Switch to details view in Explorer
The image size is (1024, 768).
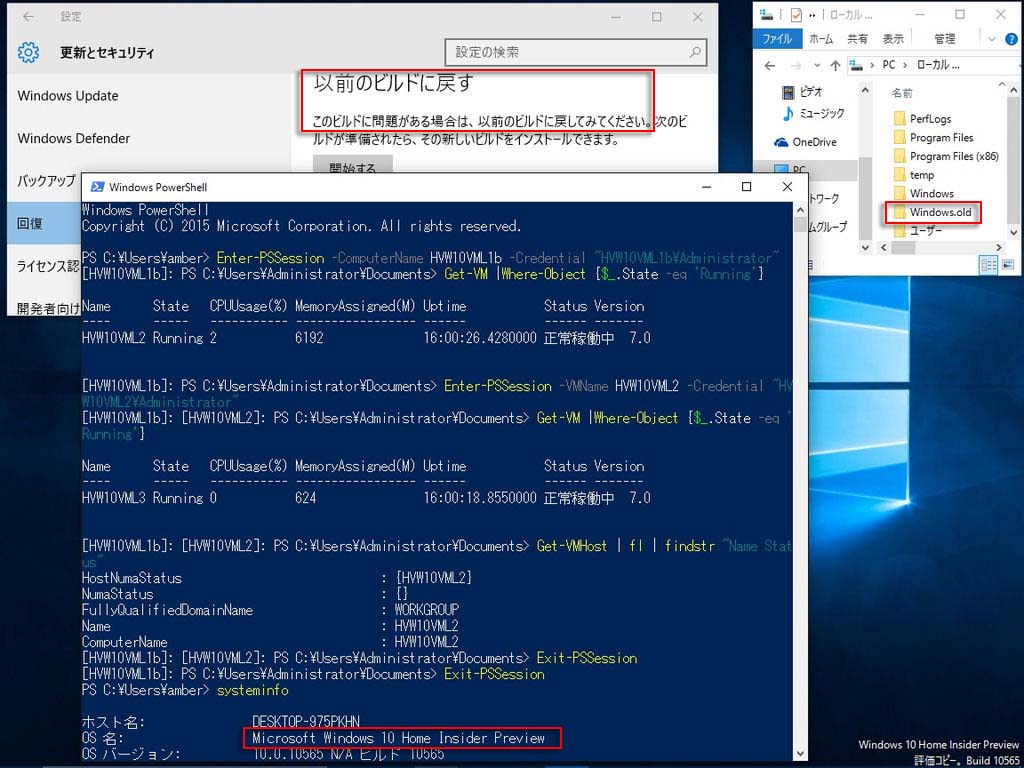pyautogui.click(x=989, y=264)
